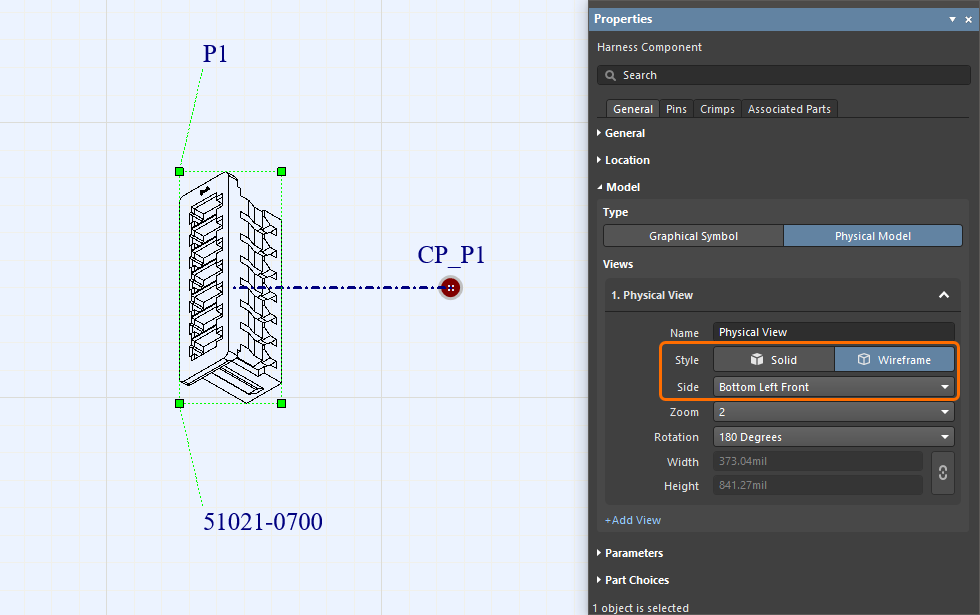Expand the Location section

click(x=628, y=160)
